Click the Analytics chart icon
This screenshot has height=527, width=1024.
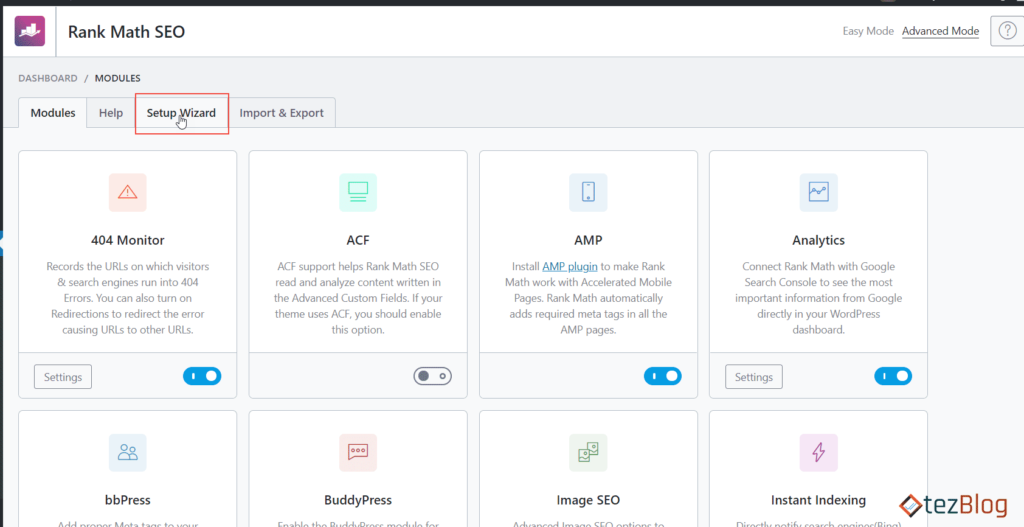coord(818,192)
